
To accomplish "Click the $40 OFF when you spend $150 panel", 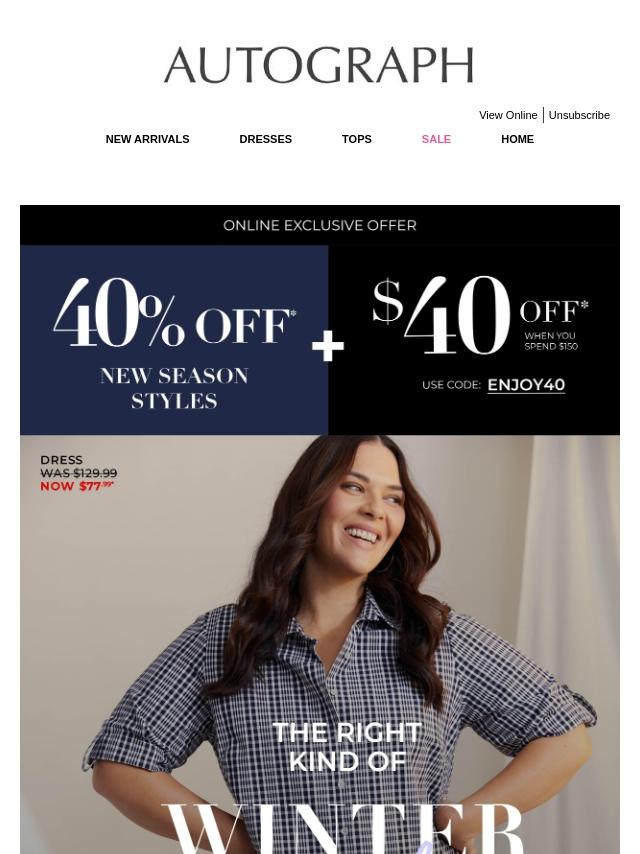I will click(474, 340).
